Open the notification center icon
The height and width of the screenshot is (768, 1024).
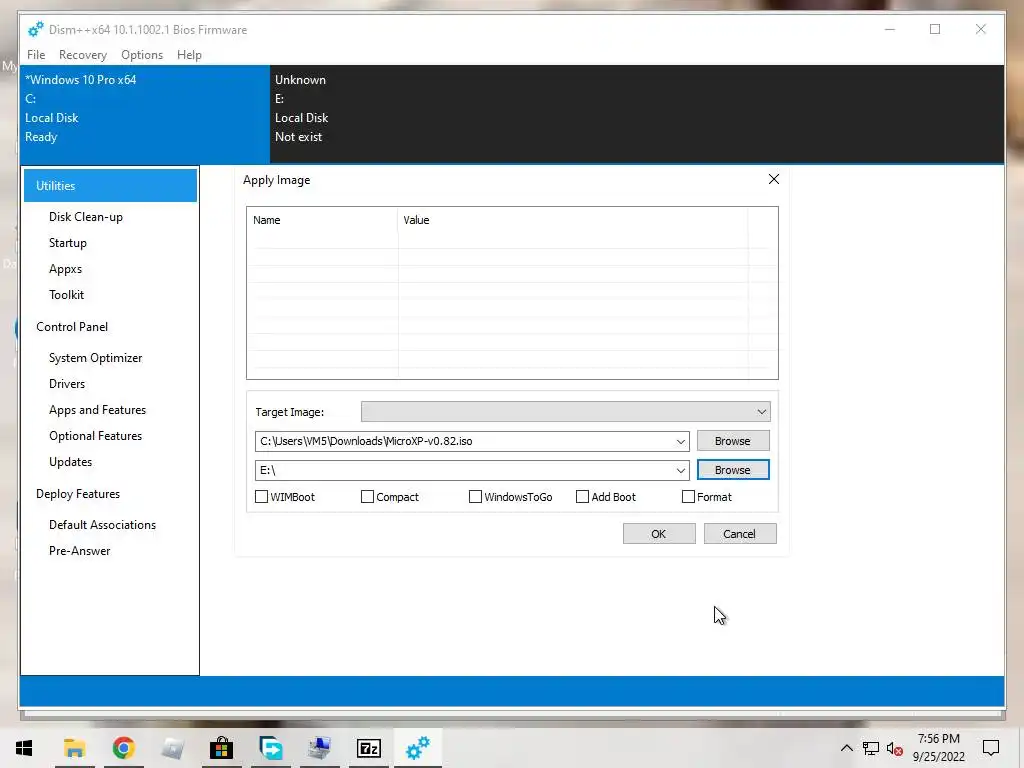point(991,748)
